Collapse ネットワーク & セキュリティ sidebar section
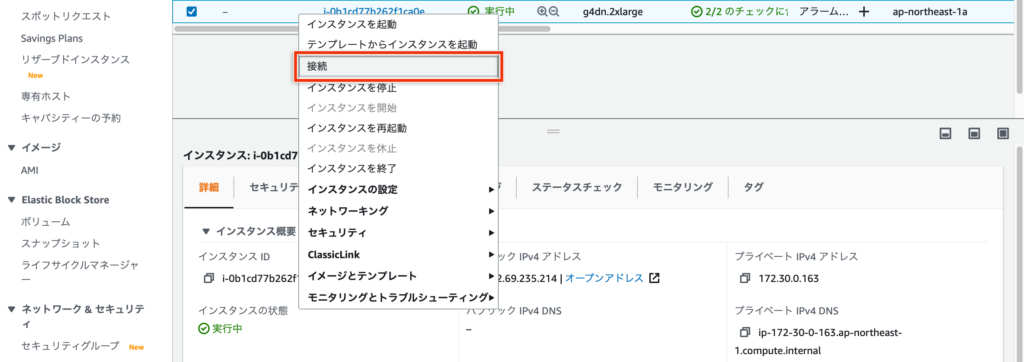1024x362 pixels. (12, 309)
